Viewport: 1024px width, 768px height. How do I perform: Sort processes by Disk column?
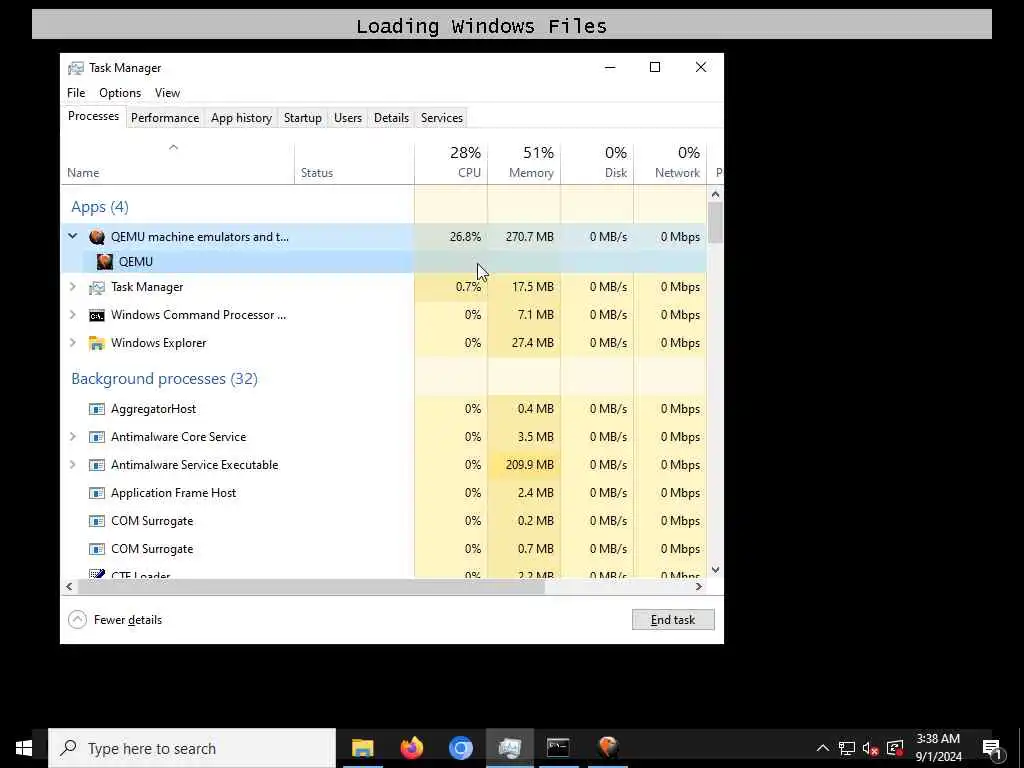pos(597,162)
